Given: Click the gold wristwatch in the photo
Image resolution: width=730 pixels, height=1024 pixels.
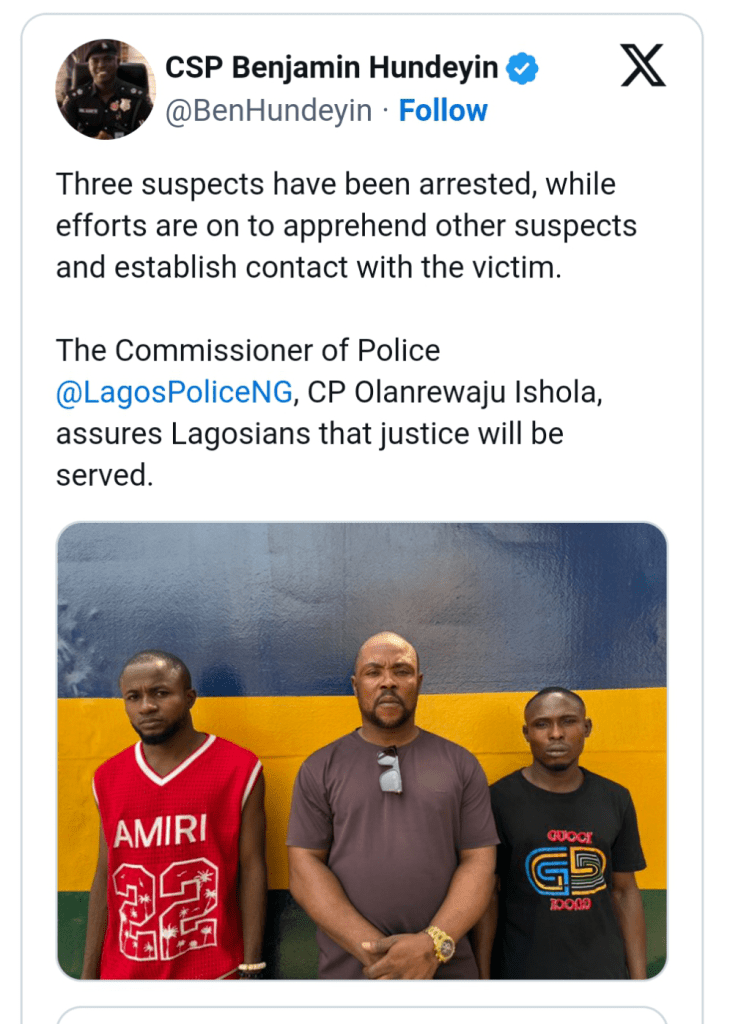Looking at the screenshot, I should (440, 943).
